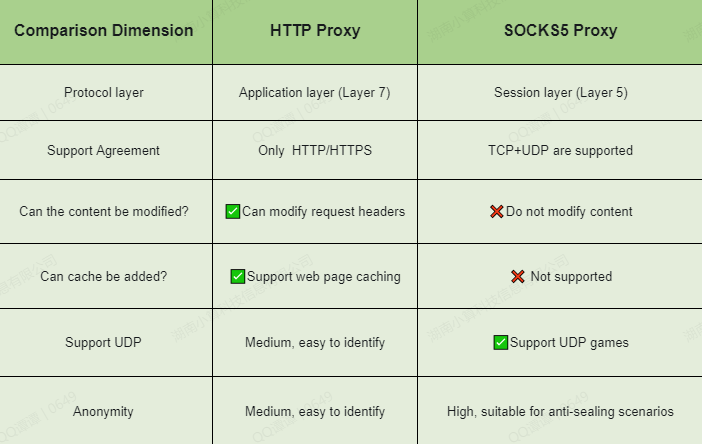Click the "Only HTTP/HTTPS" cell
Viewport: 702px width, 444px height.
(x=315, y=151)
